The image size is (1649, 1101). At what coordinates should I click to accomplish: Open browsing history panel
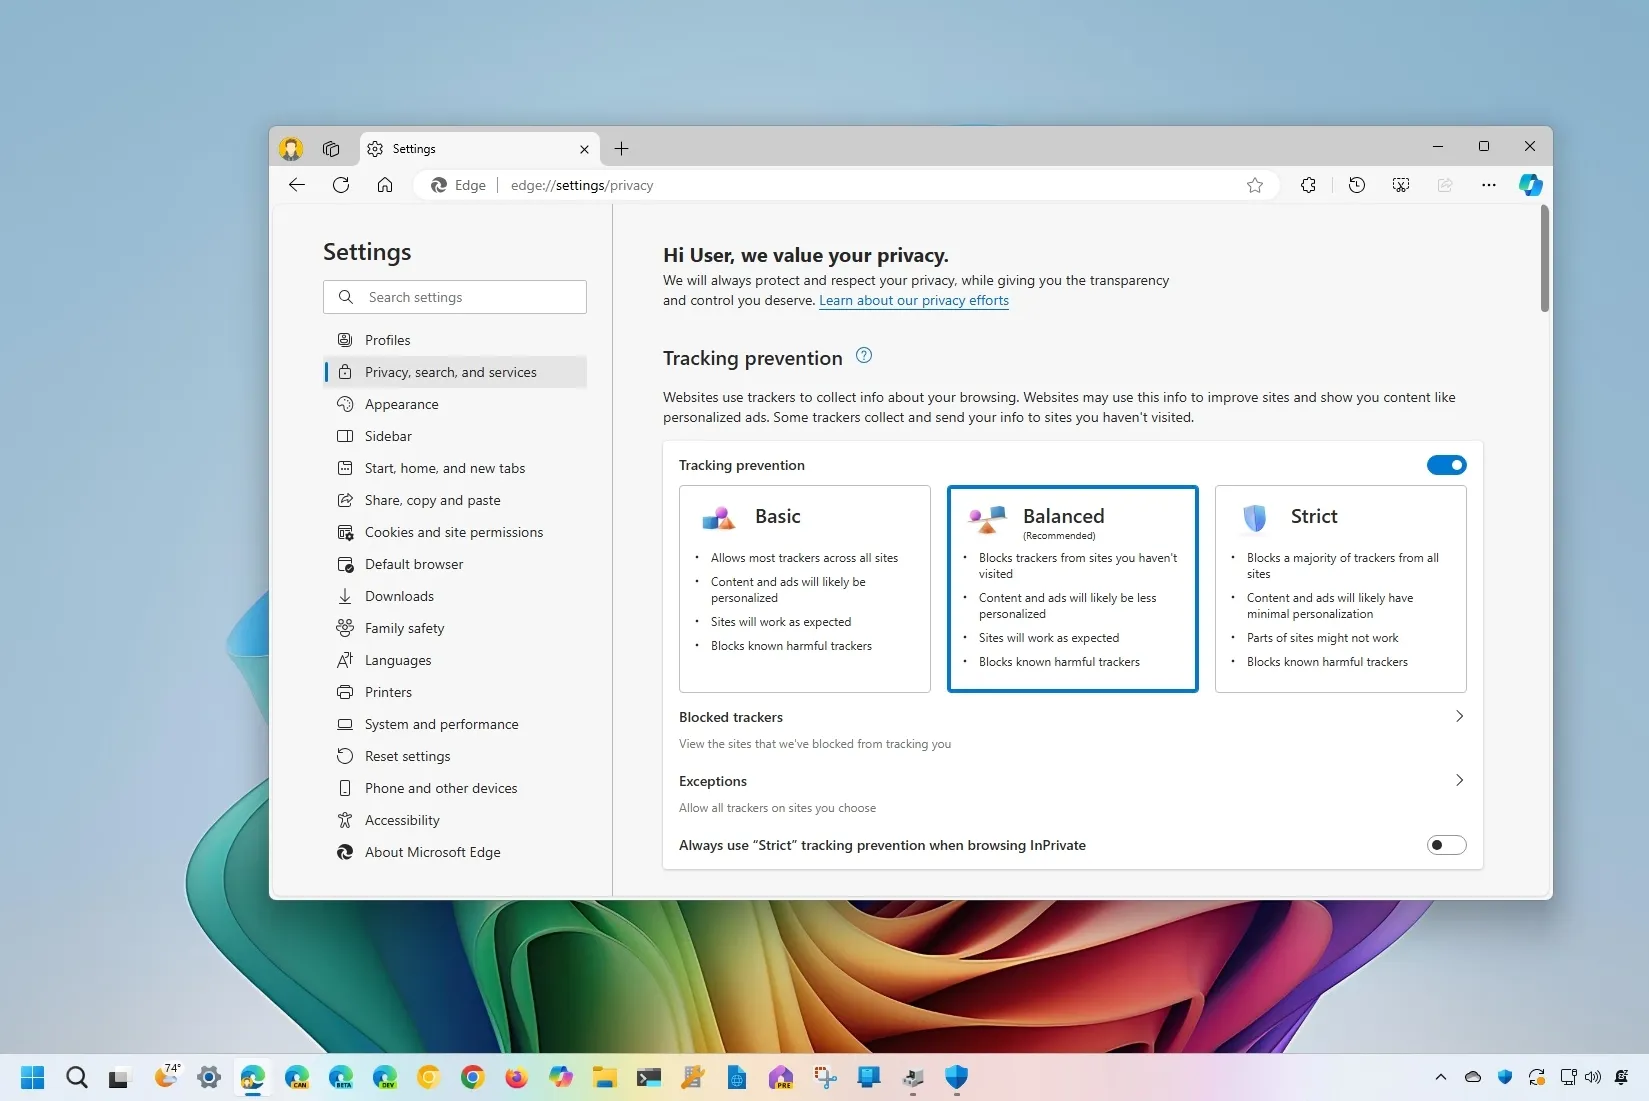click(1356, 185)
